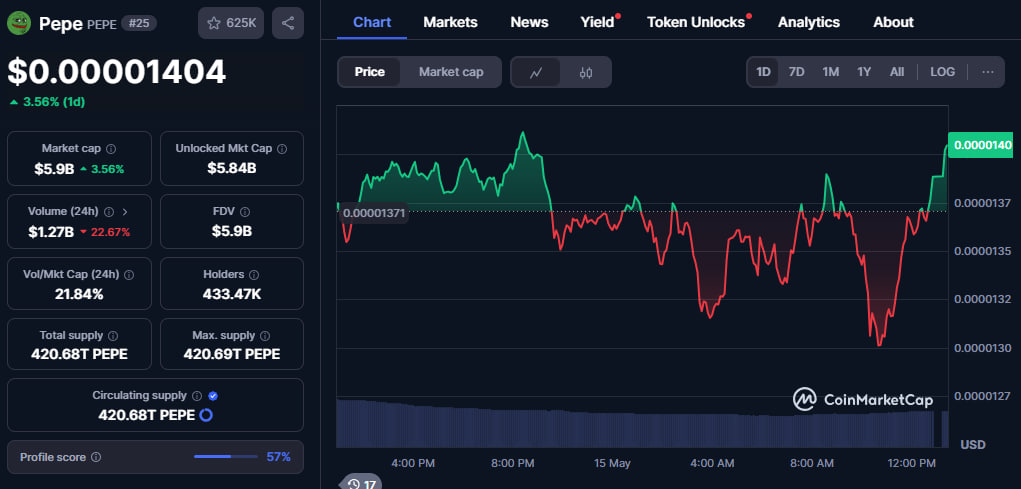Open the About tab
This screenshot has width=1021, height=489.
[x=893, y=22]
